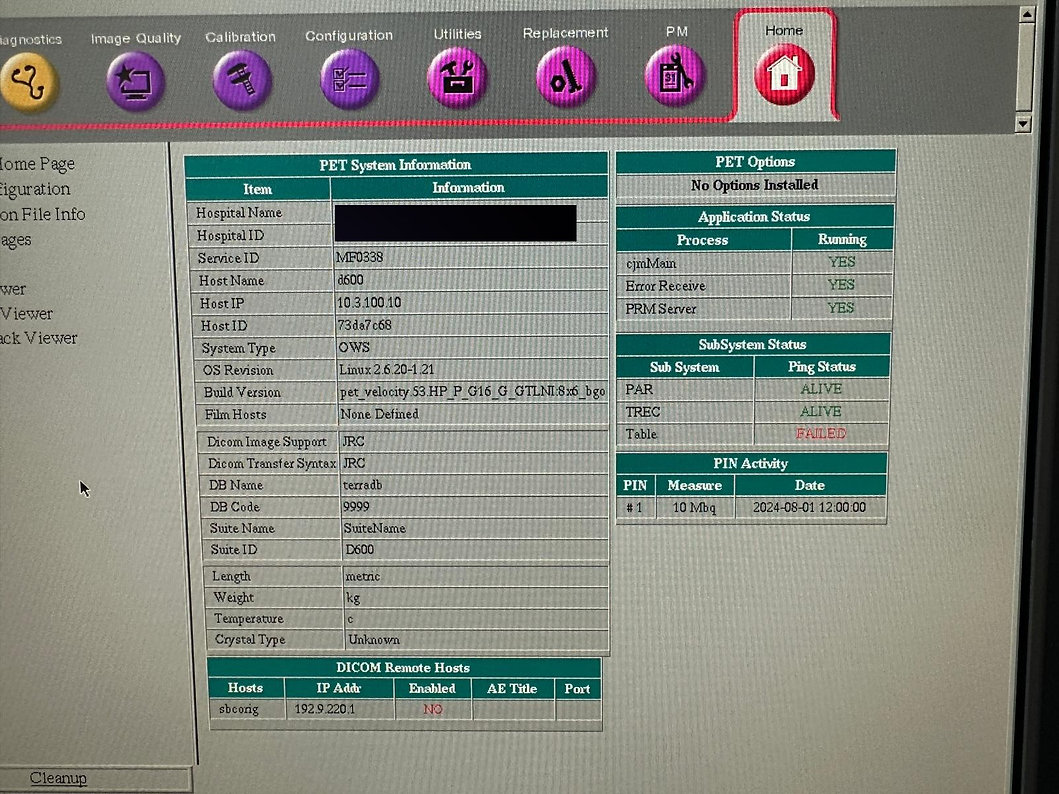Click the Host IP value 10.3.100.10
This screenshot has width=1059, height=794.
tap(370, 303)
